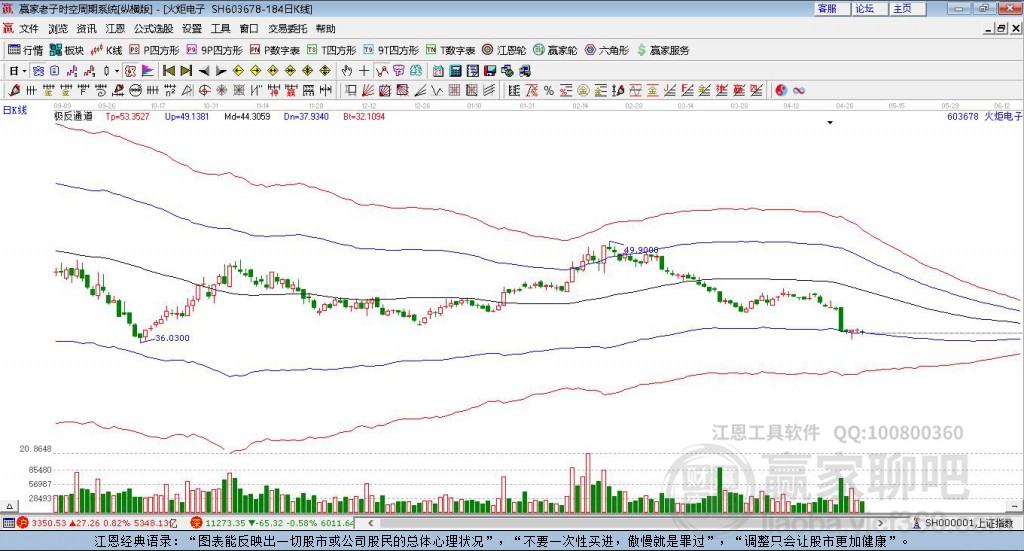
Task: Open the 浏览 menu
Action: coord(58,29)
